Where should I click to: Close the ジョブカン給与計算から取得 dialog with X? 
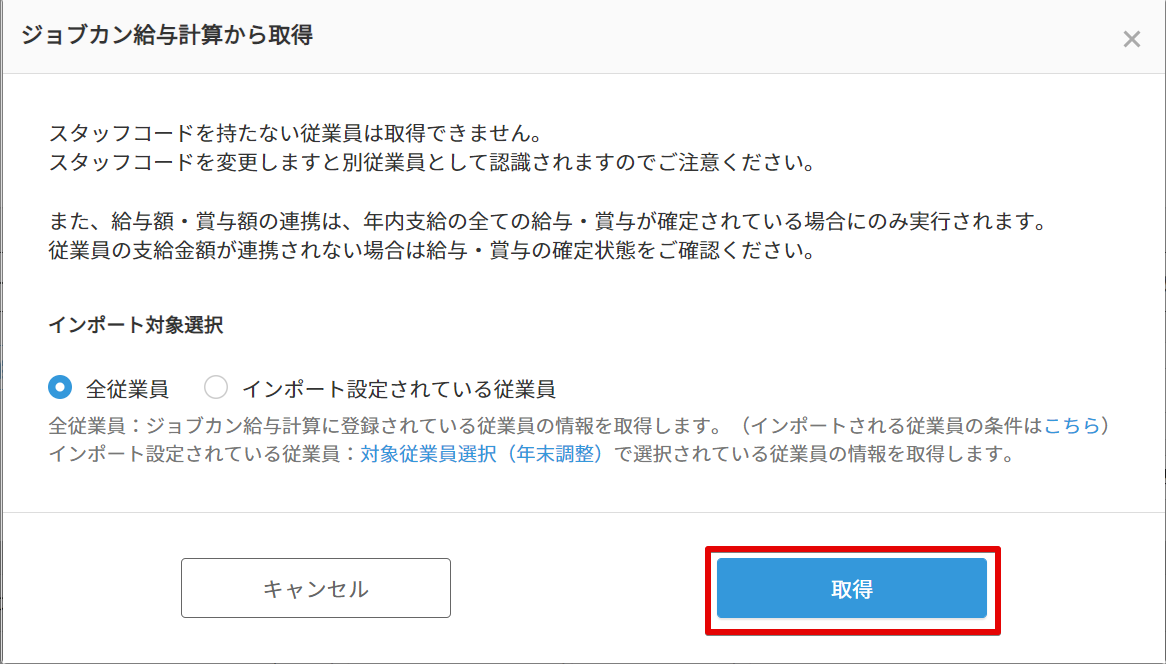pos(1131,39)
